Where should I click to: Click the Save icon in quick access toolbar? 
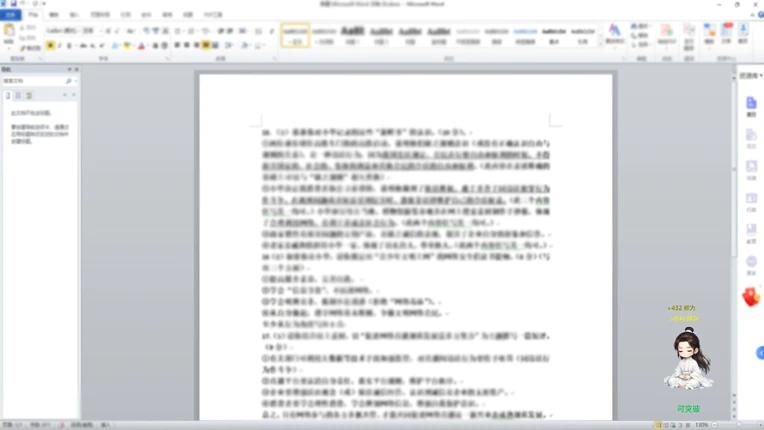pos(14,3)
